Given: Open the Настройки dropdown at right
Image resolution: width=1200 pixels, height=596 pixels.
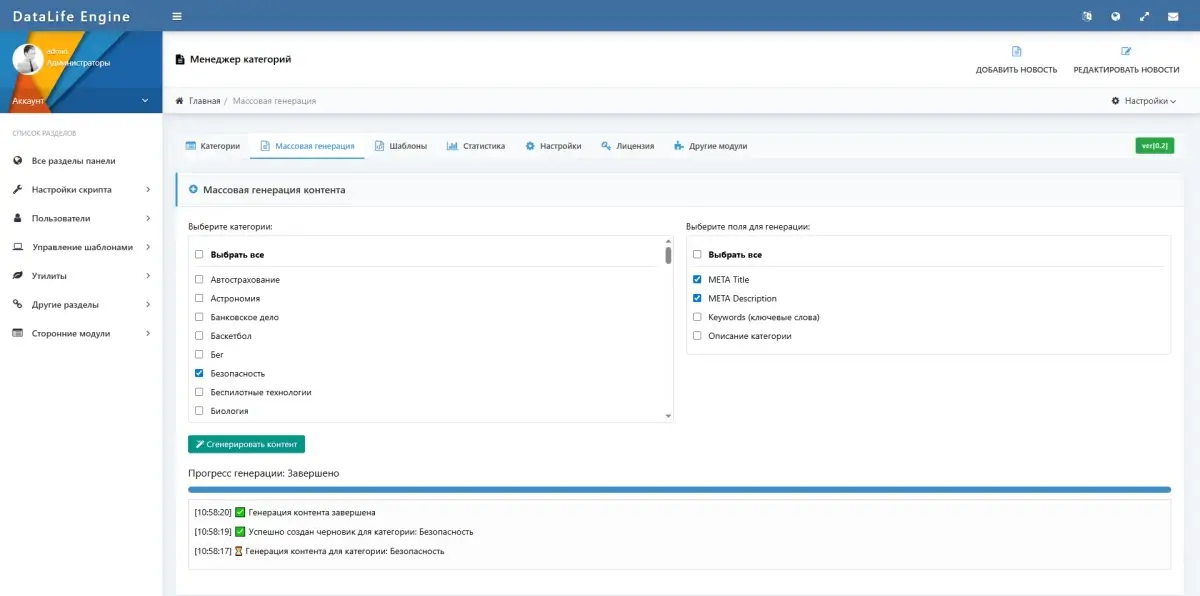Looking at the screenshot, I should pos(1144,101).
